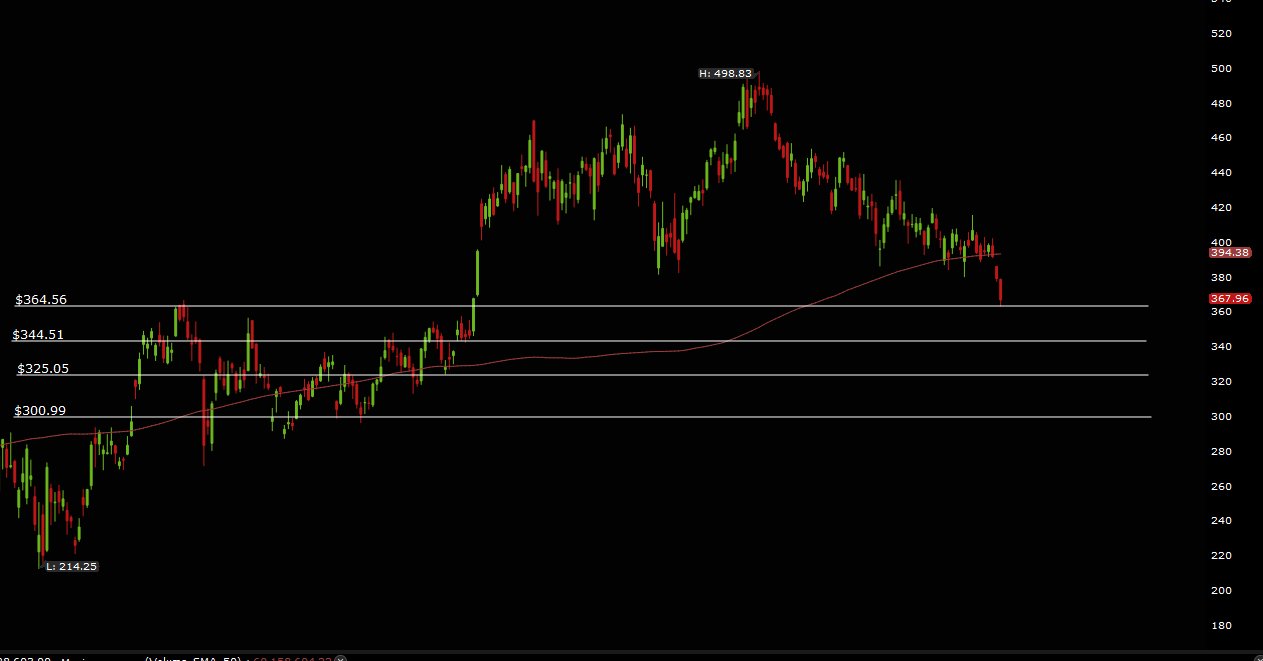This screenshot has height=661, width=1263.
Task: Click the $364.56 price level label
Action: (41, 300)
